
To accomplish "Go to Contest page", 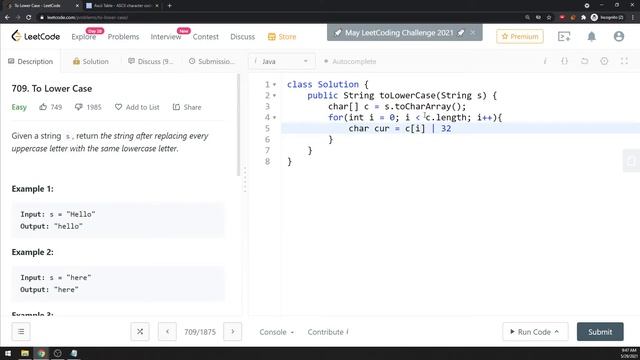I will 206,37.
